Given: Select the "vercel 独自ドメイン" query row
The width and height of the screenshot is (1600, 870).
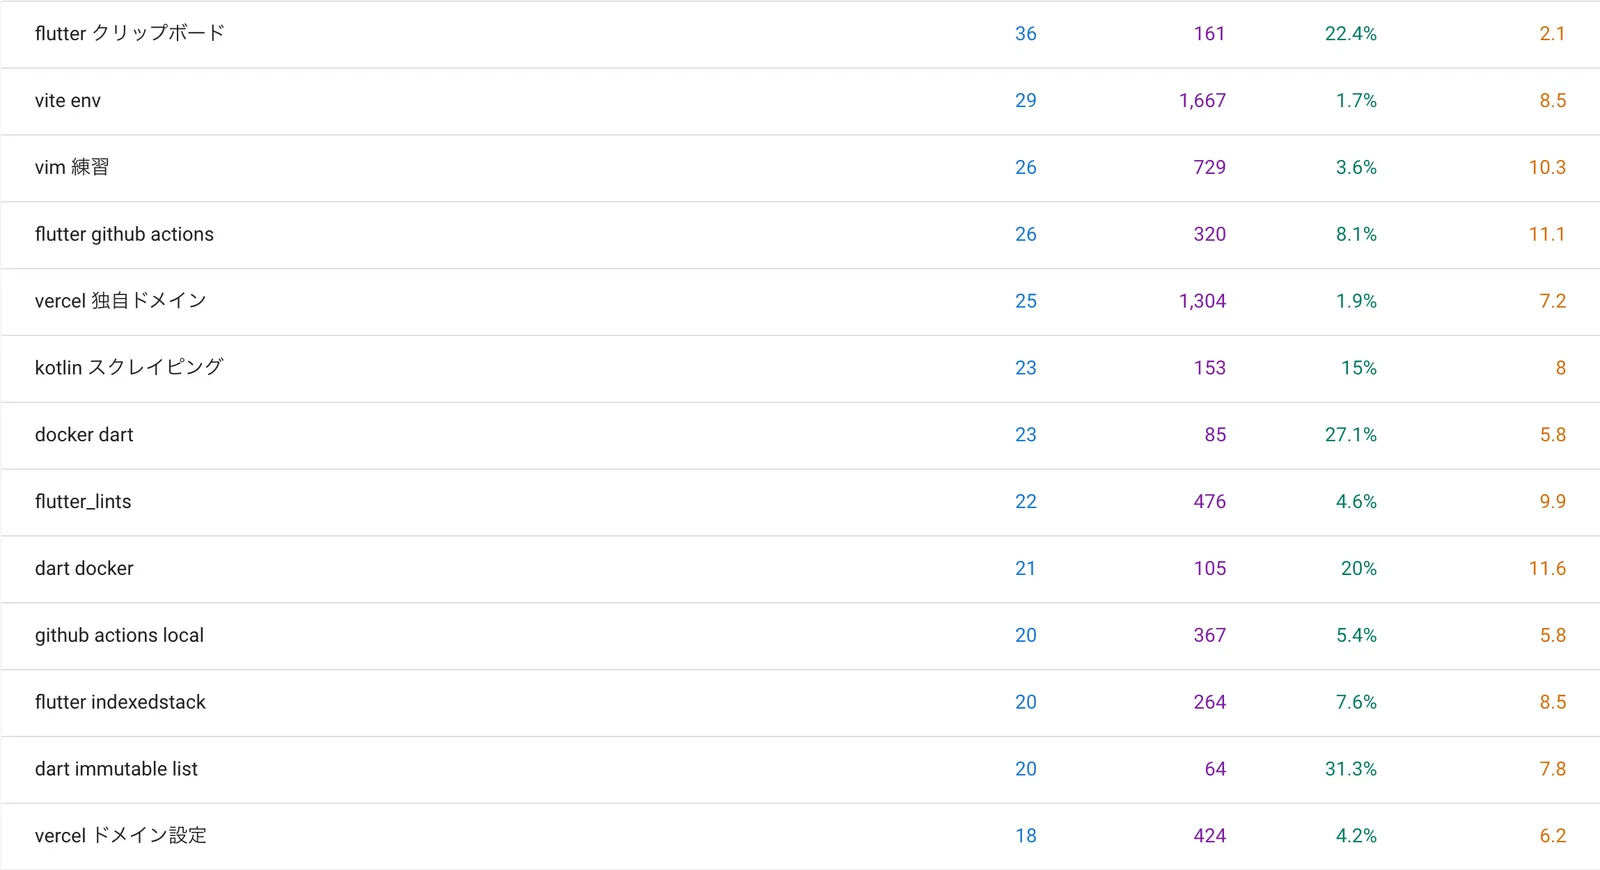Looking at the screenshot, I should (120, 301).
